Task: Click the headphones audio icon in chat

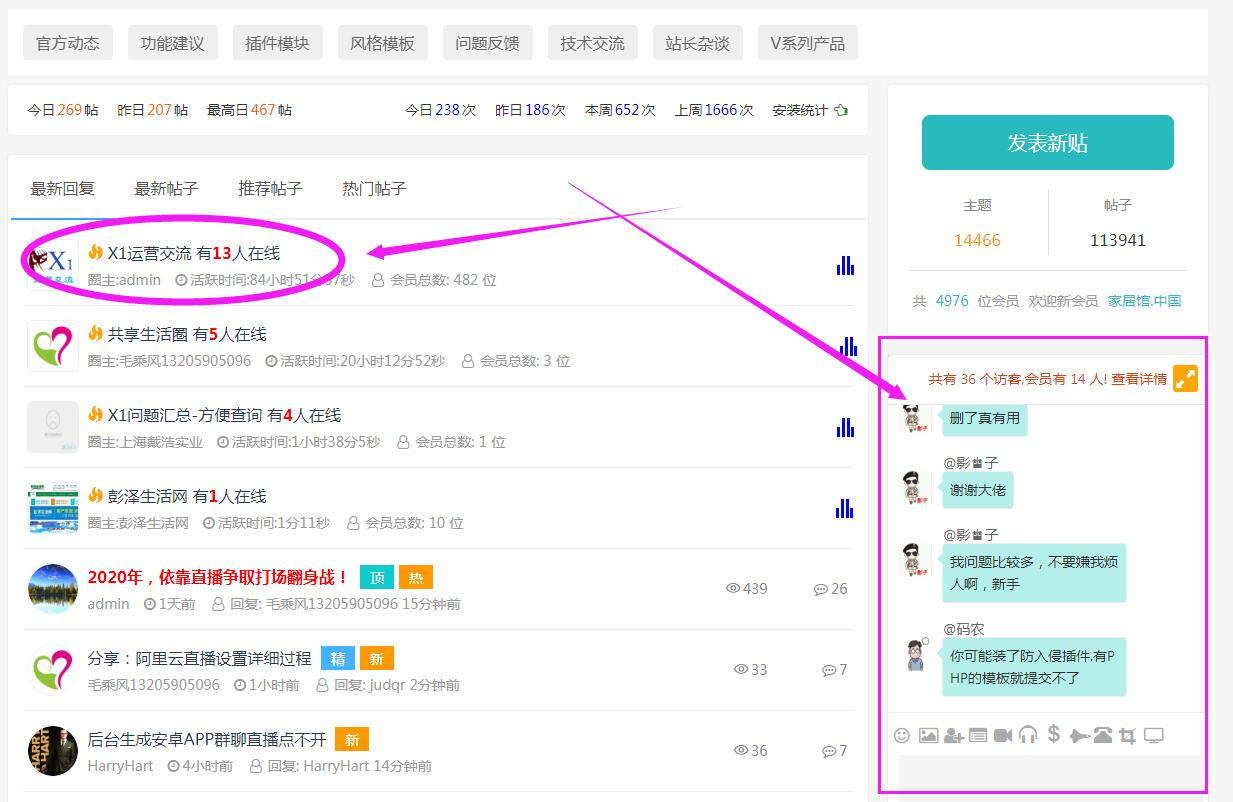Action: pos(1028,736)
